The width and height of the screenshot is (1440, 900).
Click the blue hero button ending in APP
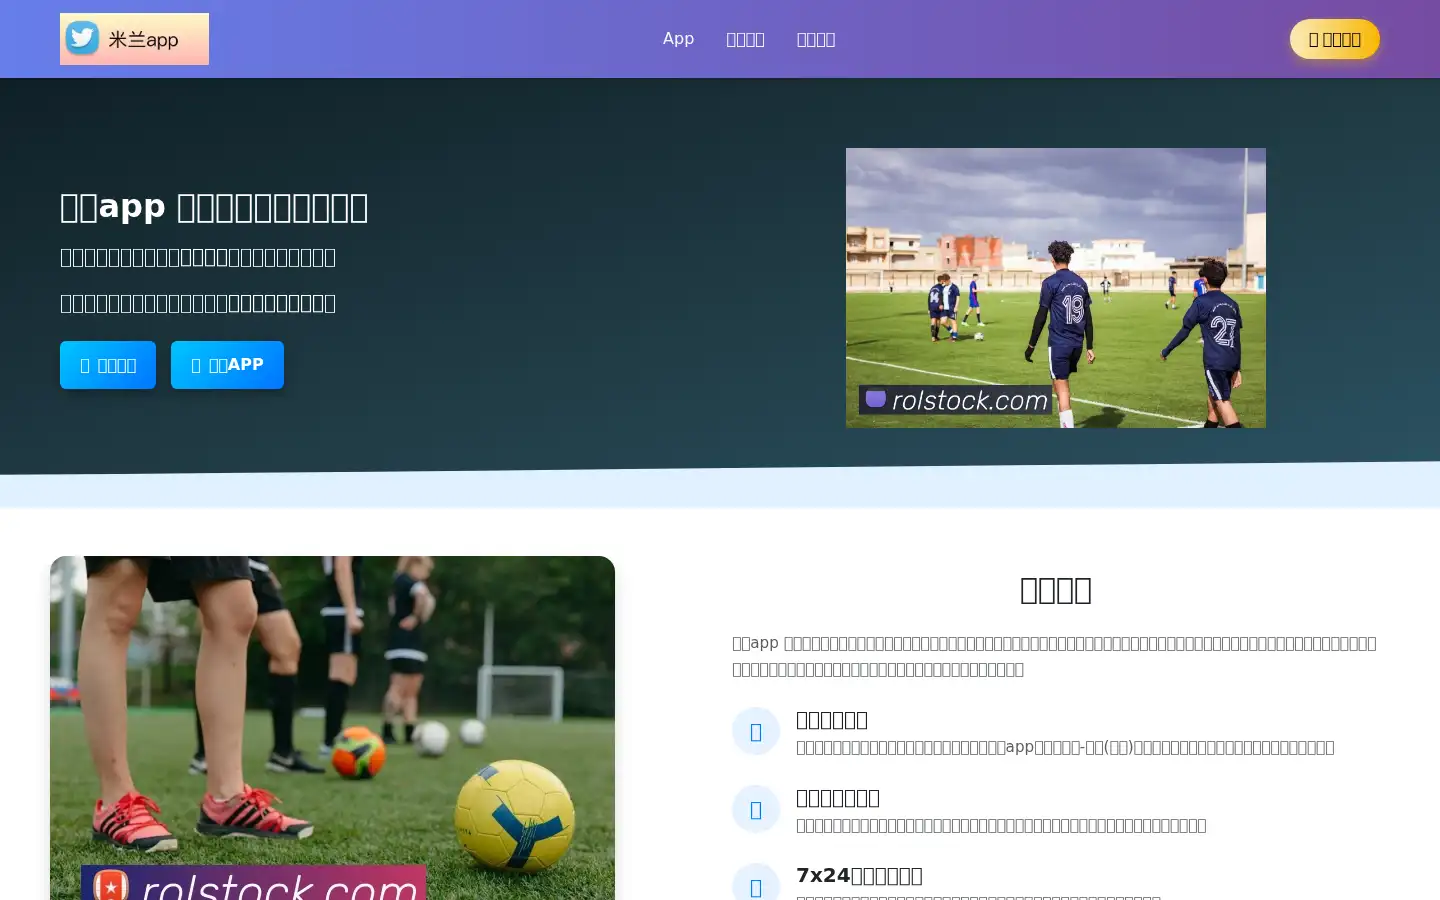tap(227, 365)
